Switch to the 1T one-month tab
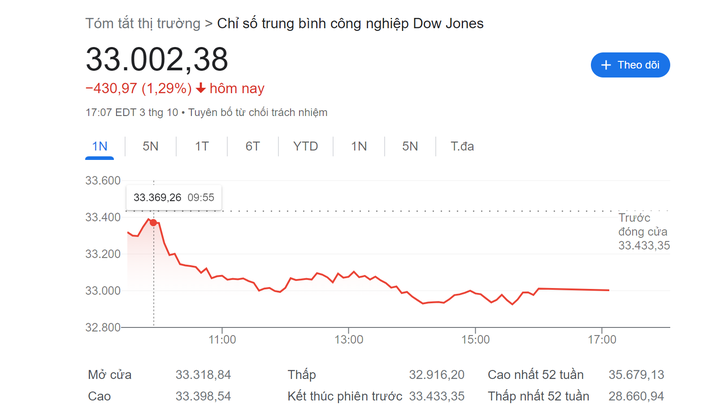720x413 pixels. click(x=202, y=146)
